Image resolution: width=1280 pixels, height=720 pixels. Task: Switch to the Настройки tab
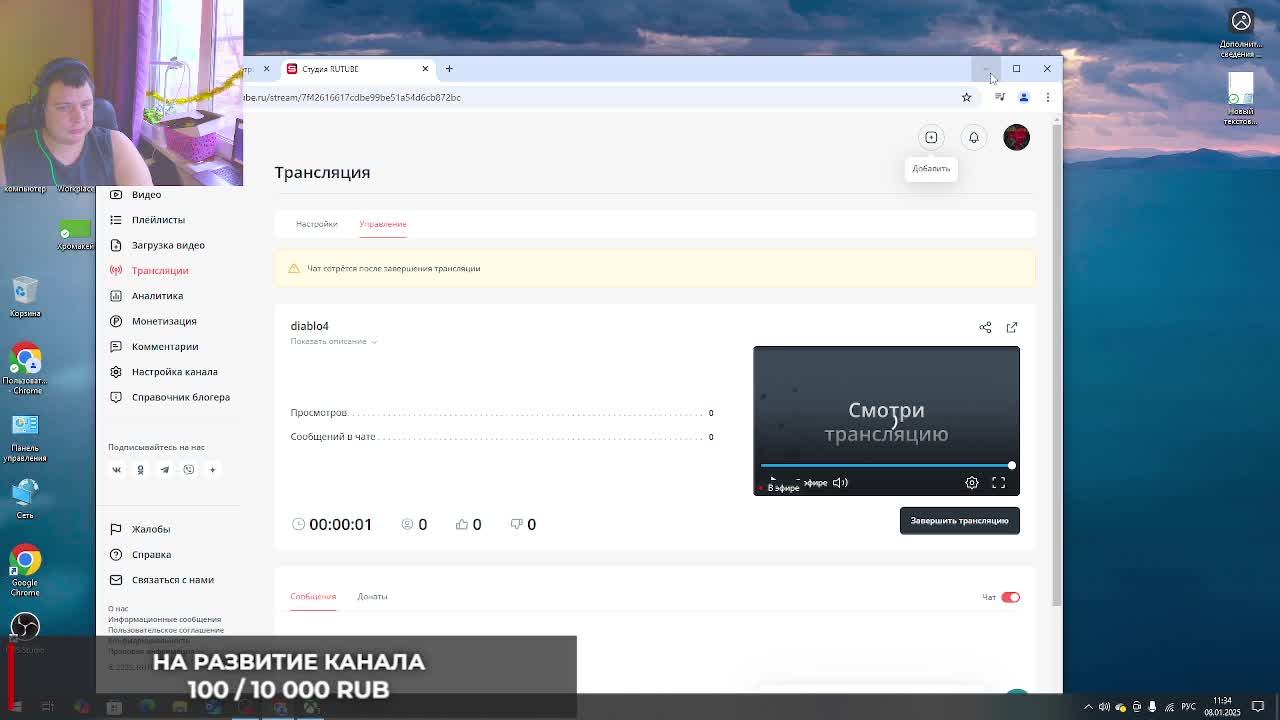click(x=316, y=224)
